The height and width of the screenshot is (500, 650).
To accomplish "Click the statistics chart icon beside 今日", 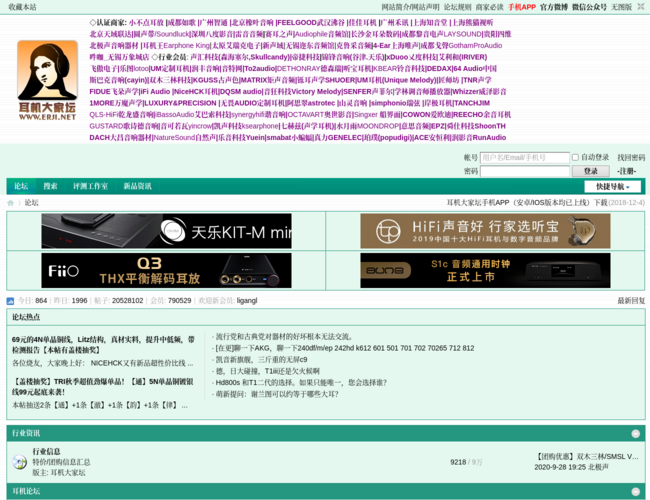I will point(10,301).
